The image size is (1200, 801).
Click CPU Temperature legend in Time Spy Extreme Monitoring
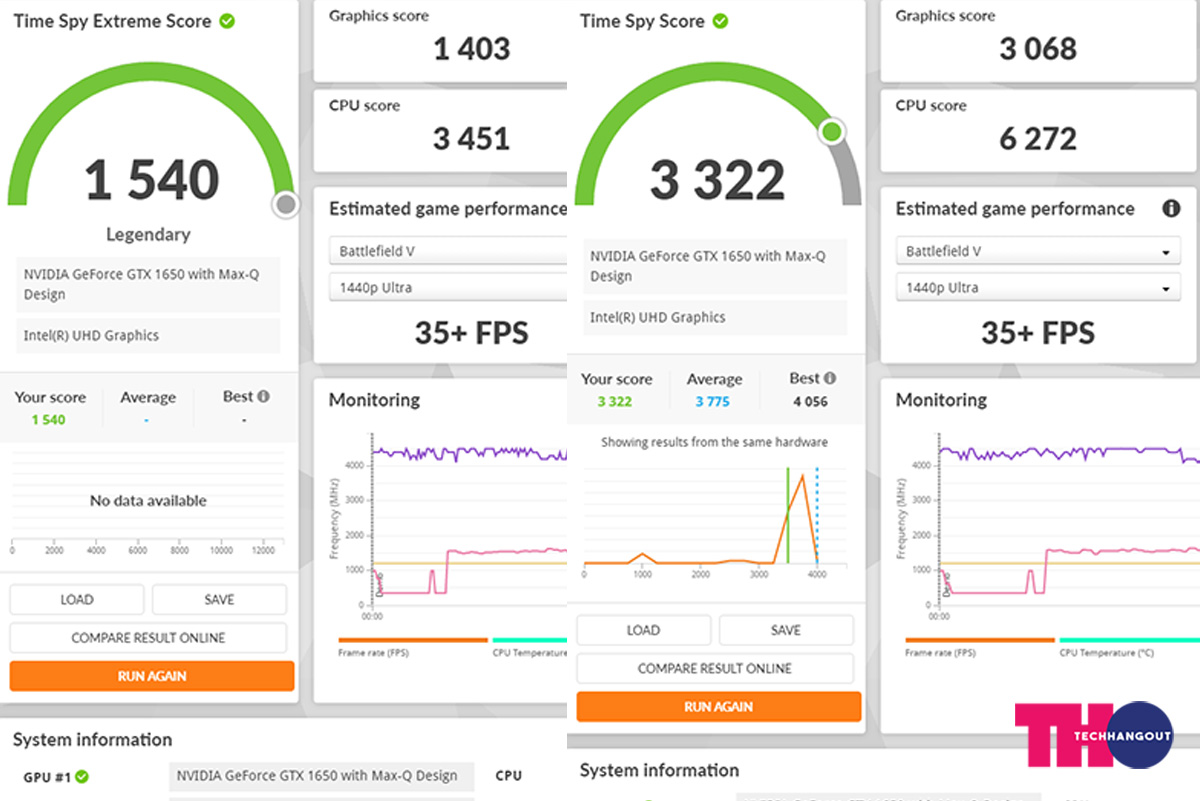pyautogui.click(x=530, y=653)
